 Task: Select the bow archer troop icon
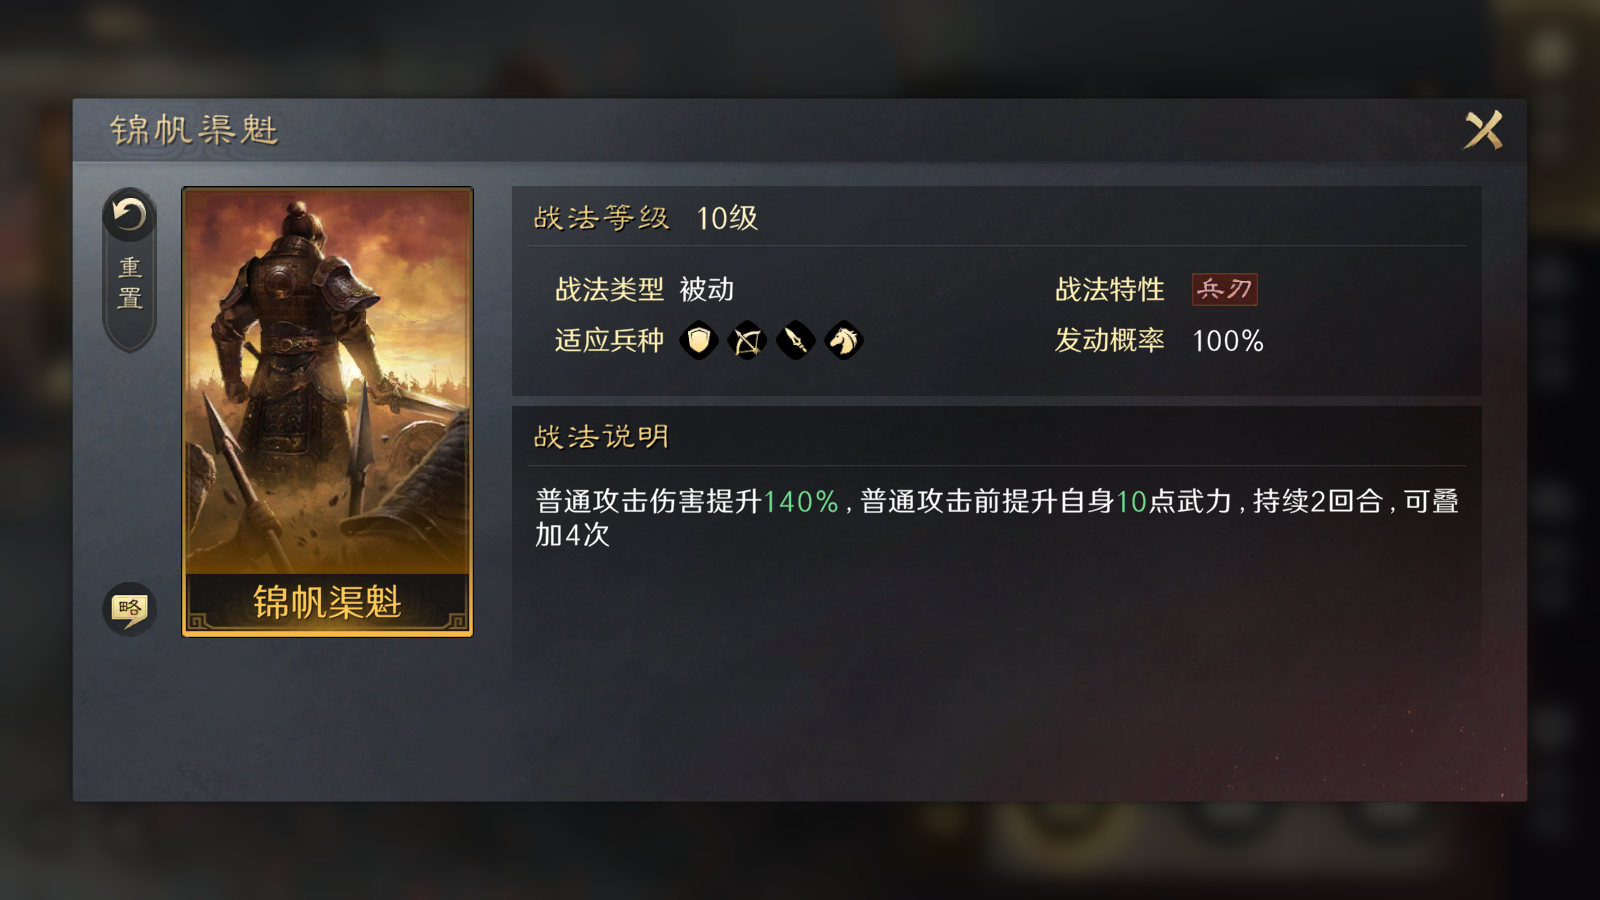tap(747, 341)
